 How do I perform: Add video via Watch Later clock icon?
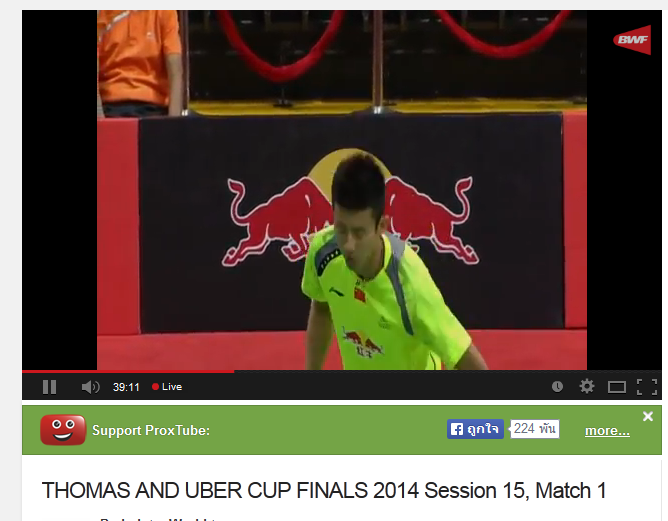[x=557, y=386]
